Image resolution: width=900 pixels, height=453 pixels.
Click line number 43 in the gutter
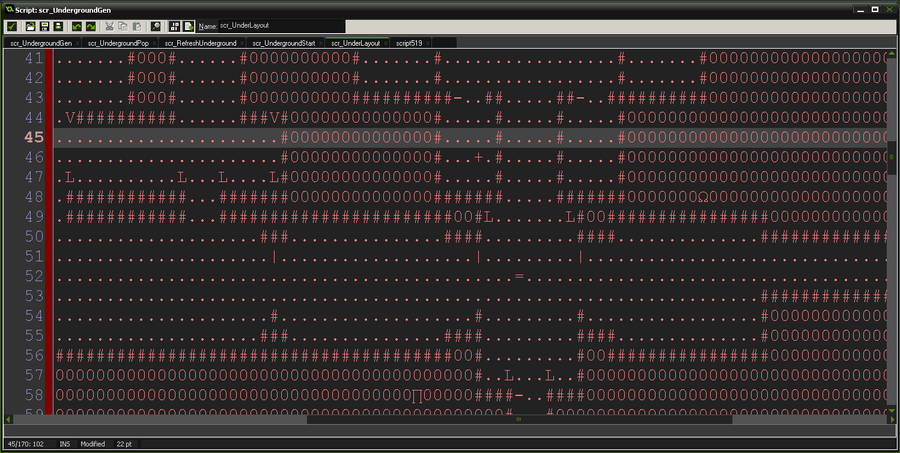[x=34, y=98]
